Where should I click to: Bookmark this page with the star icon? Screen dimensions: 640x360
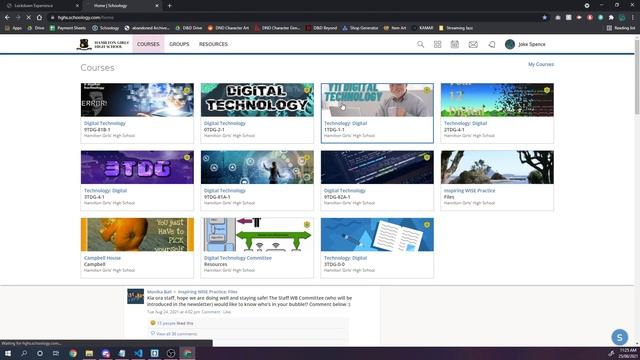coord(544,18)
